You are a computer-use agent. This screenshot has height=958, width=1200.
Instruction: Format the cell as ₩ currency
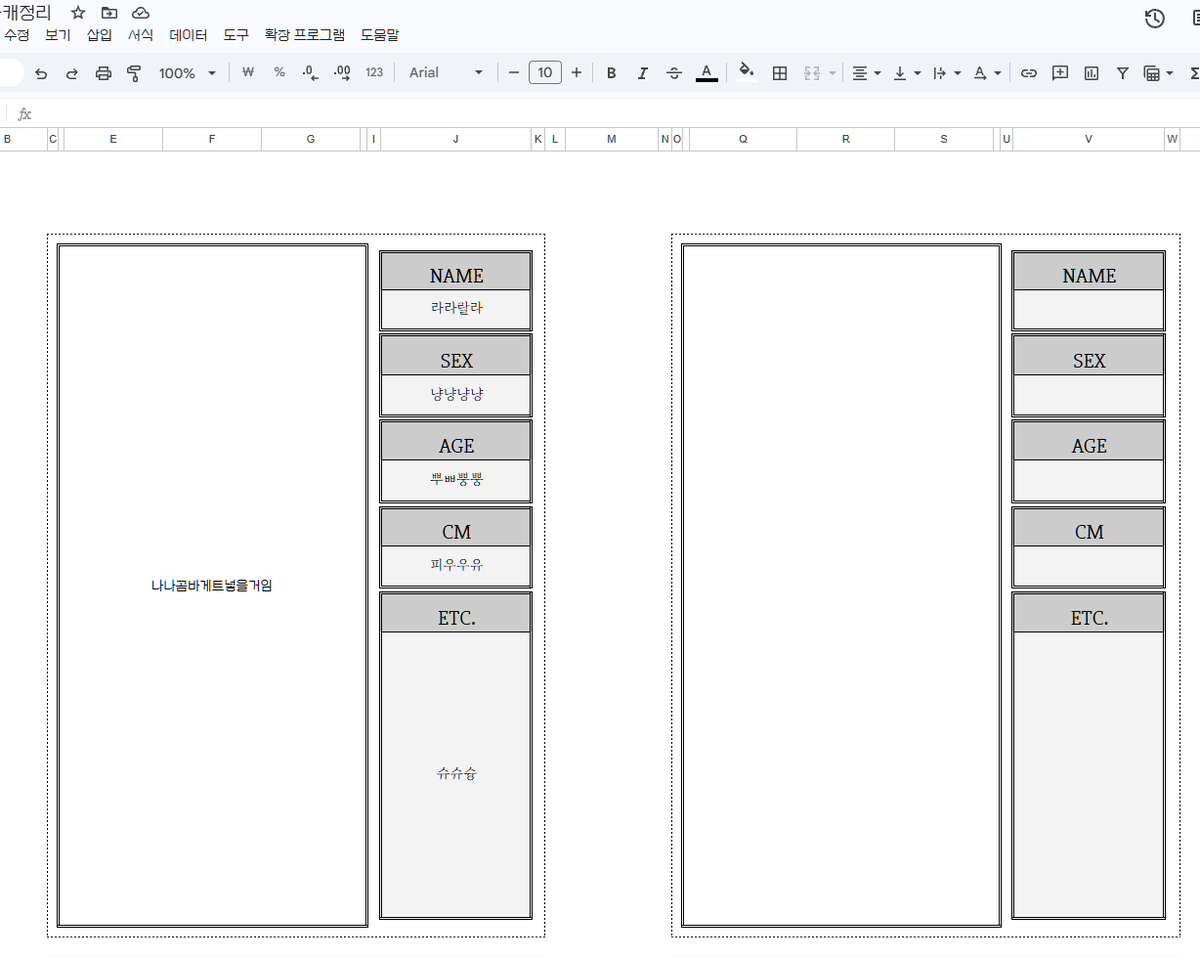[248, 72]
